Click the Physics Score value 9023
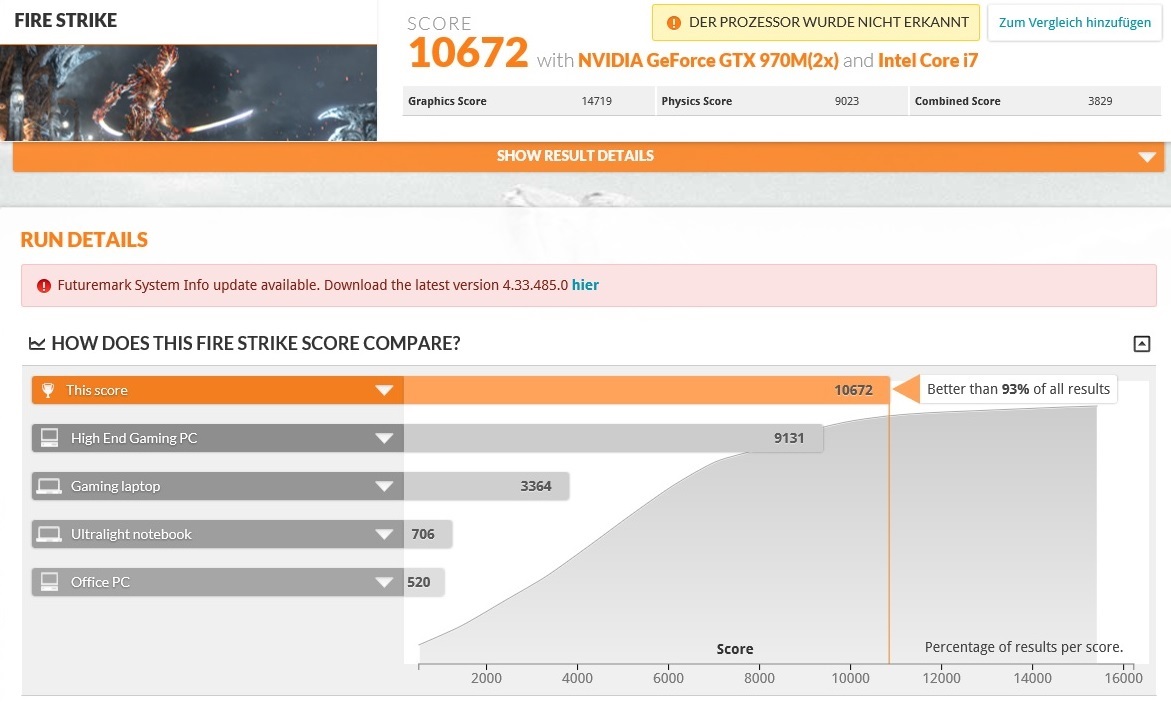Image resolution: width=1171 pixels, height=703 pixels. [x=847, y=101]
